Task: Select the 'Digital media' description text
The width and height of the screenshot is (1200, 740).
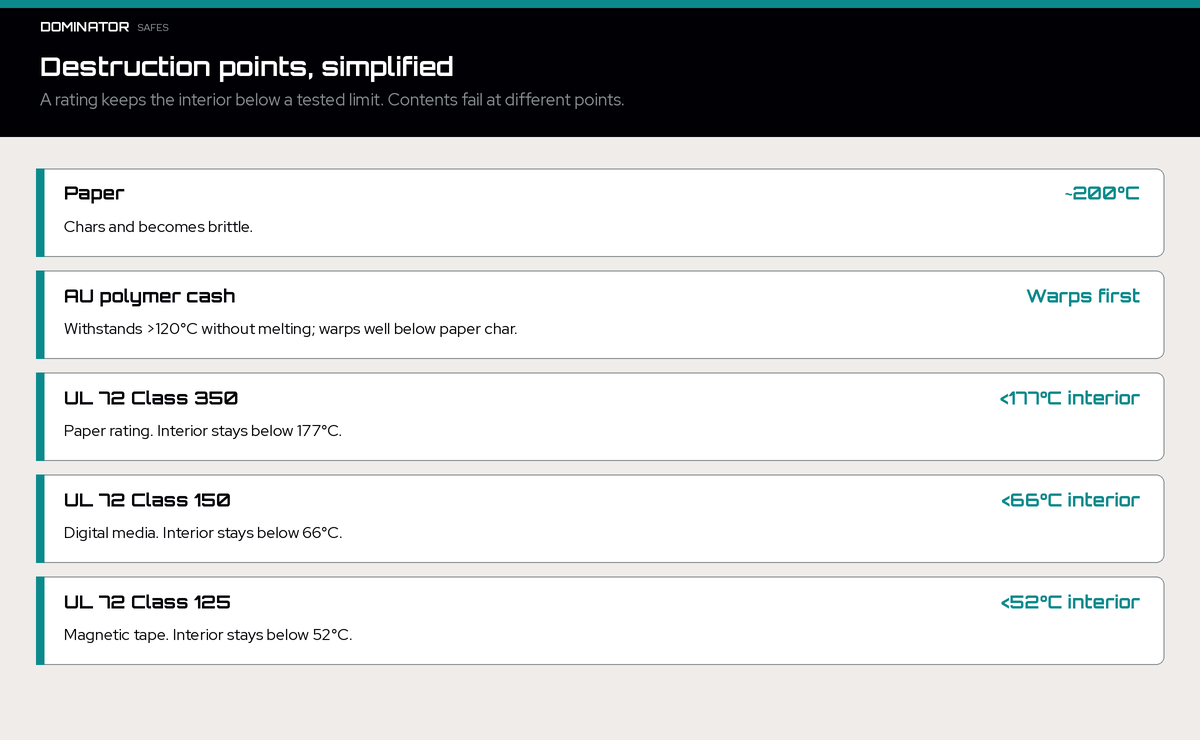Action: coord(203,533)
